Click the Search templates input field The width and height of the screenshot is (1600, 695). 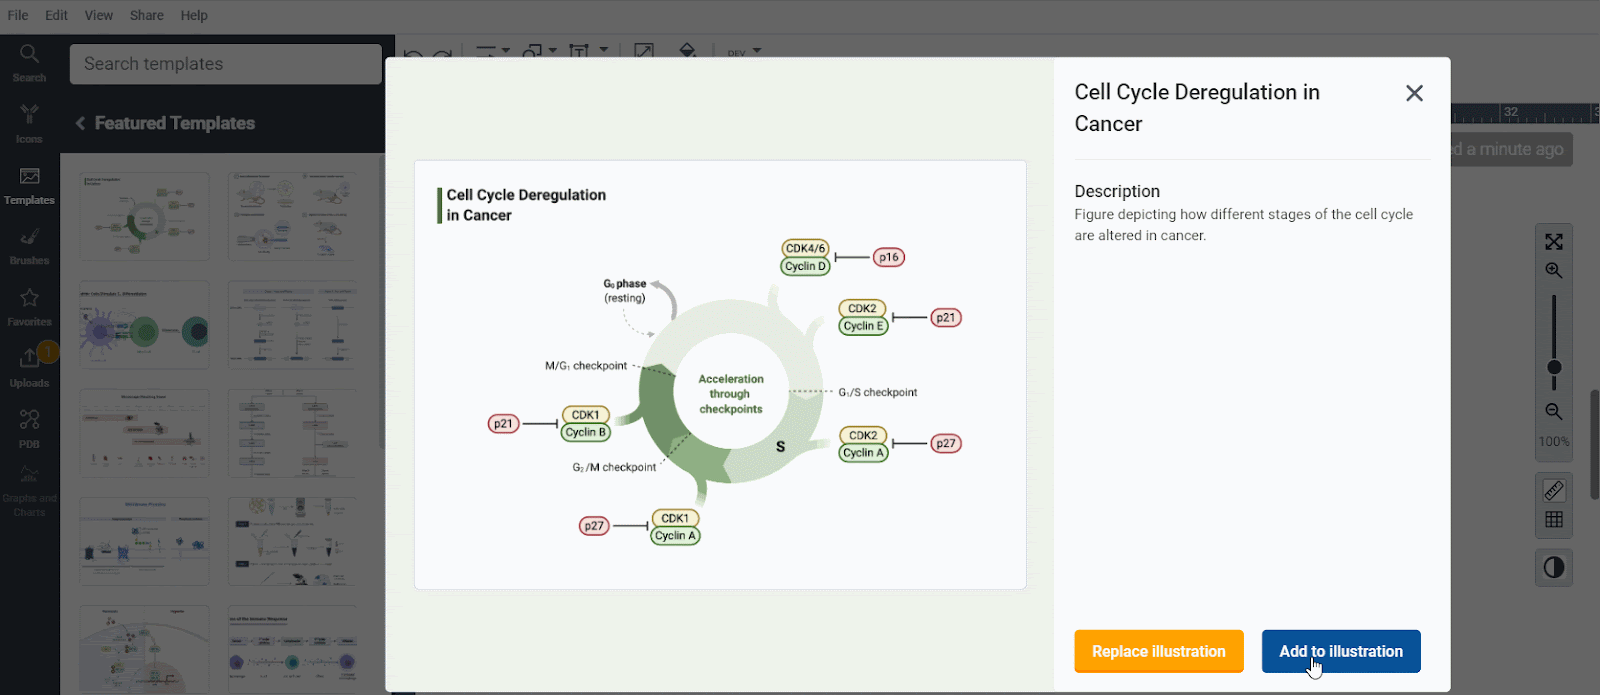coord(225,64)
